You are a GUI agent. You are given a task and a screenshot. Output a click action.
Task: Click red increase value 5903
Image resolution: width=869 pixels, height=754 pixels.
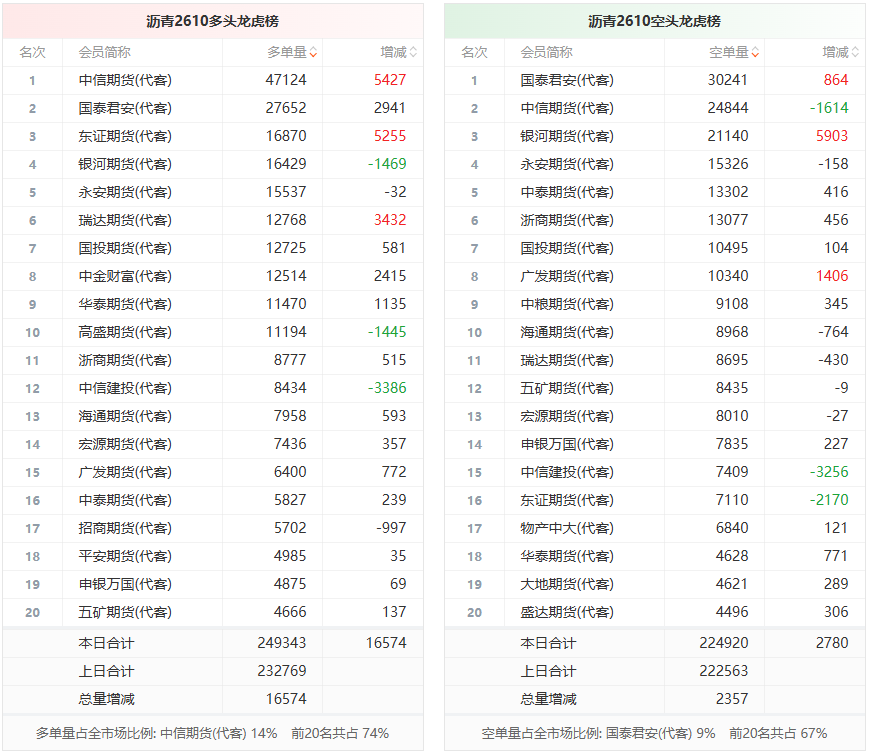pos(831,136)
